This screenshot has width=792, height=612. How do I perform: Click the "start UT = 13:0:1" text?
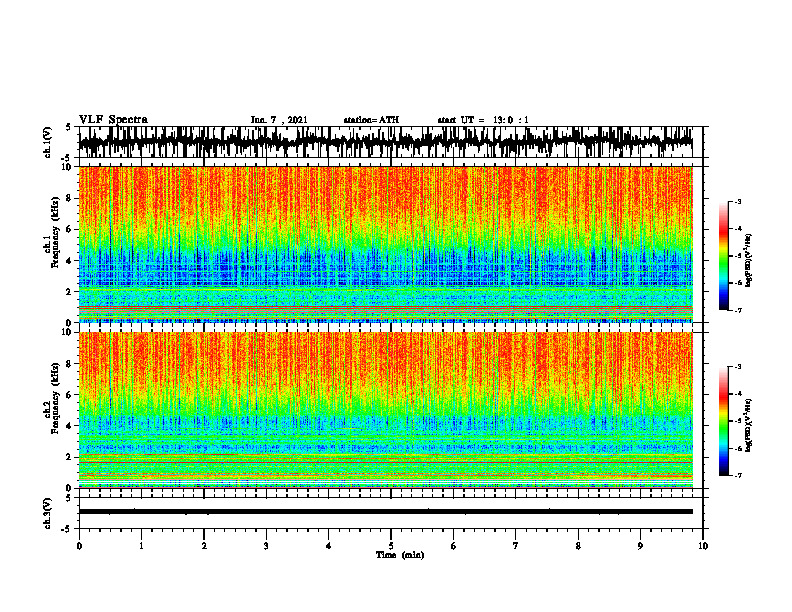click(x=483, y=120)
